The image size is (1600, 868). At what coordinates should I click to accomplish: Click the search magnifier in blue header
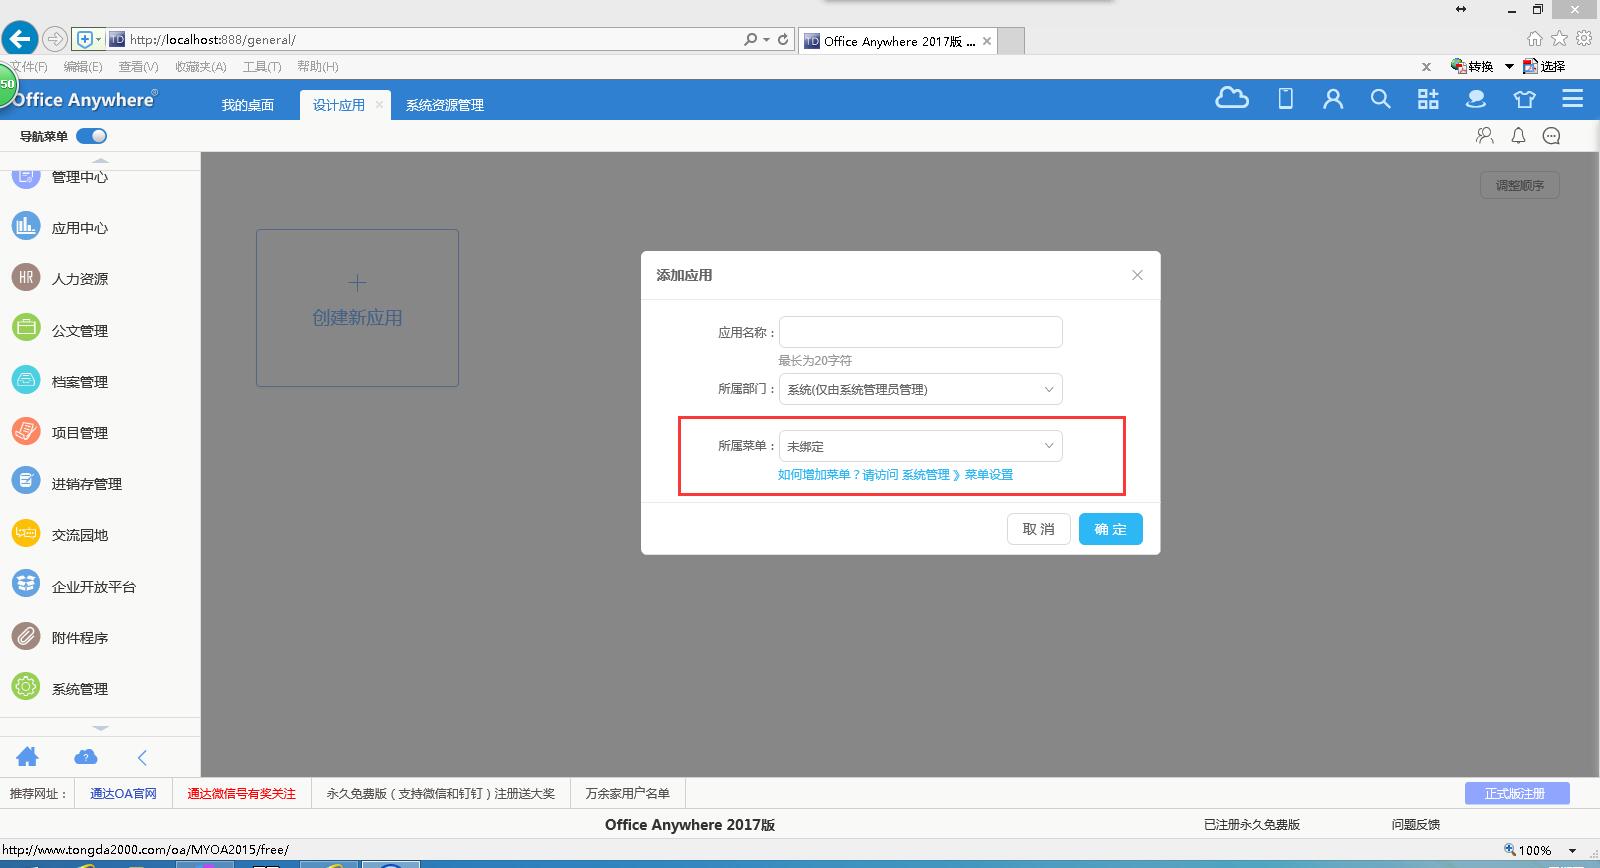pos(1381,98)
